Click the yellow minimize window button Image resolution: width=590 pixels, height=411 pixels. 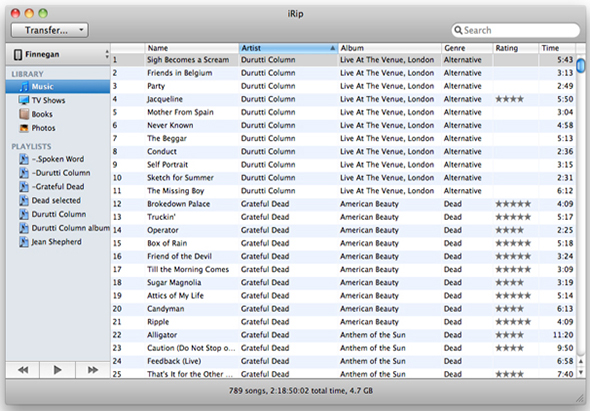[x=29, y=14]
